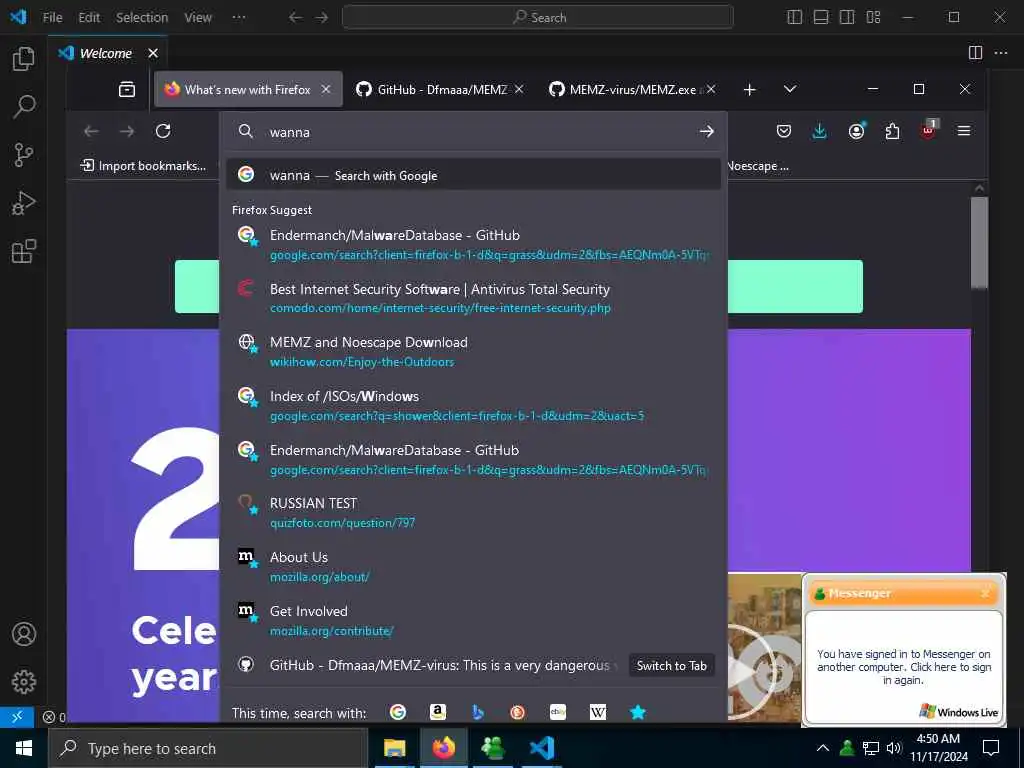Screen dimensions: 1024x768
Task: Open the VS Code Accounts icon
Action: [x=24, y=634]
